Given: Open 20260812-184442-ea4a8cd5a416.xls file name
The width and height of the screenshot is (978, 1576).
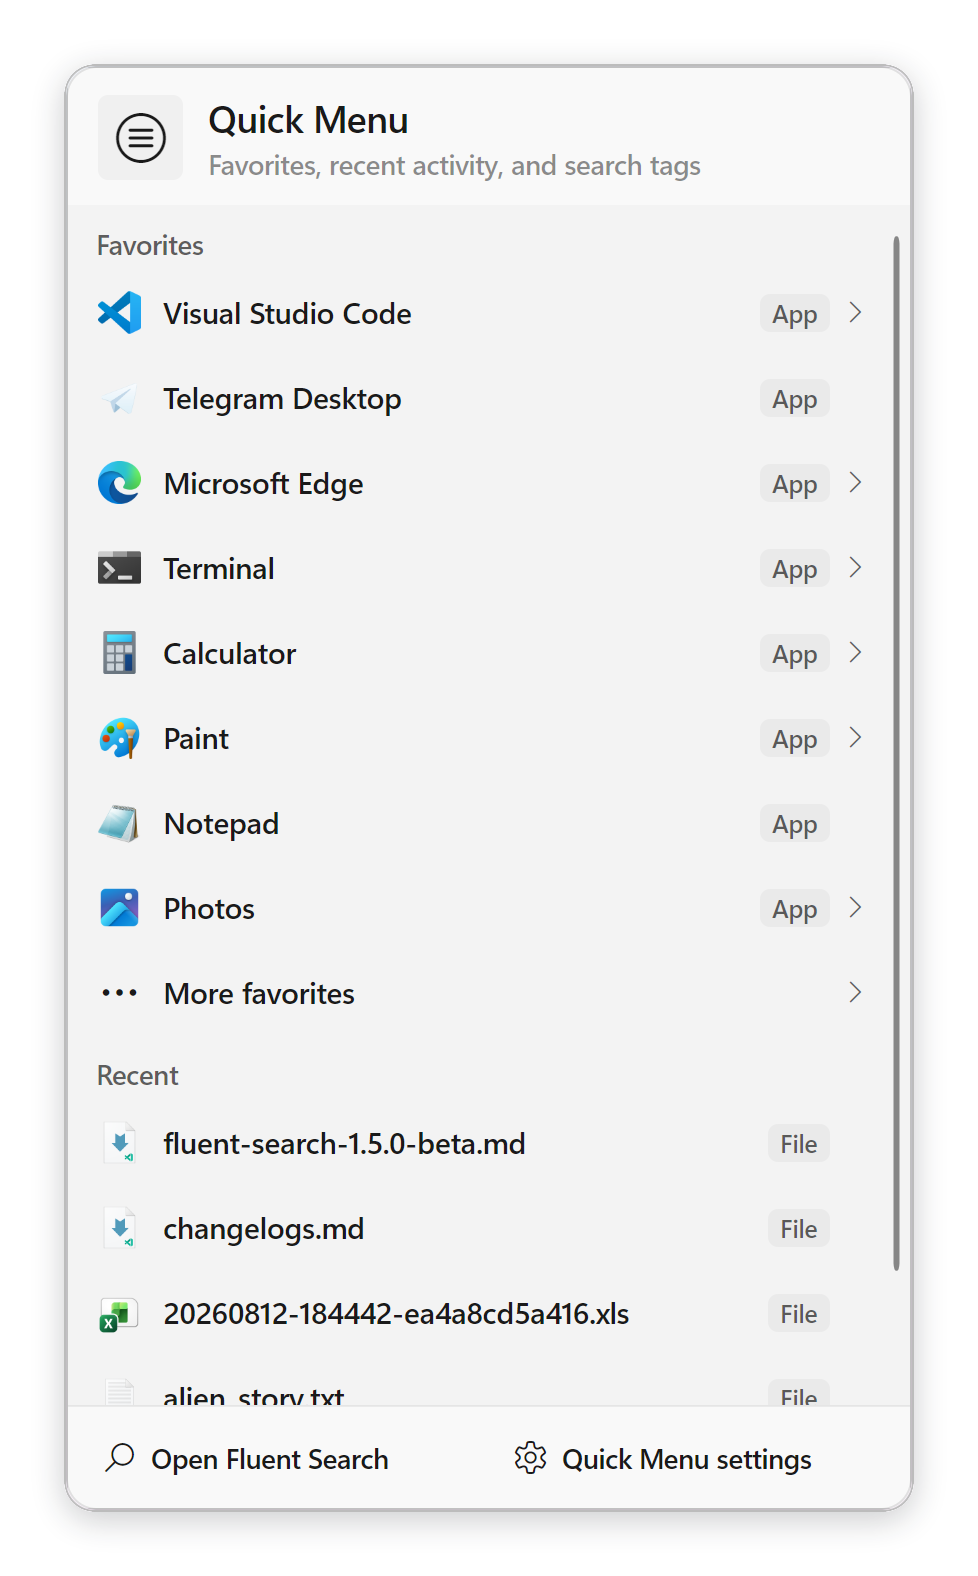Looking at the screenshot, I should pos(397,1313).
